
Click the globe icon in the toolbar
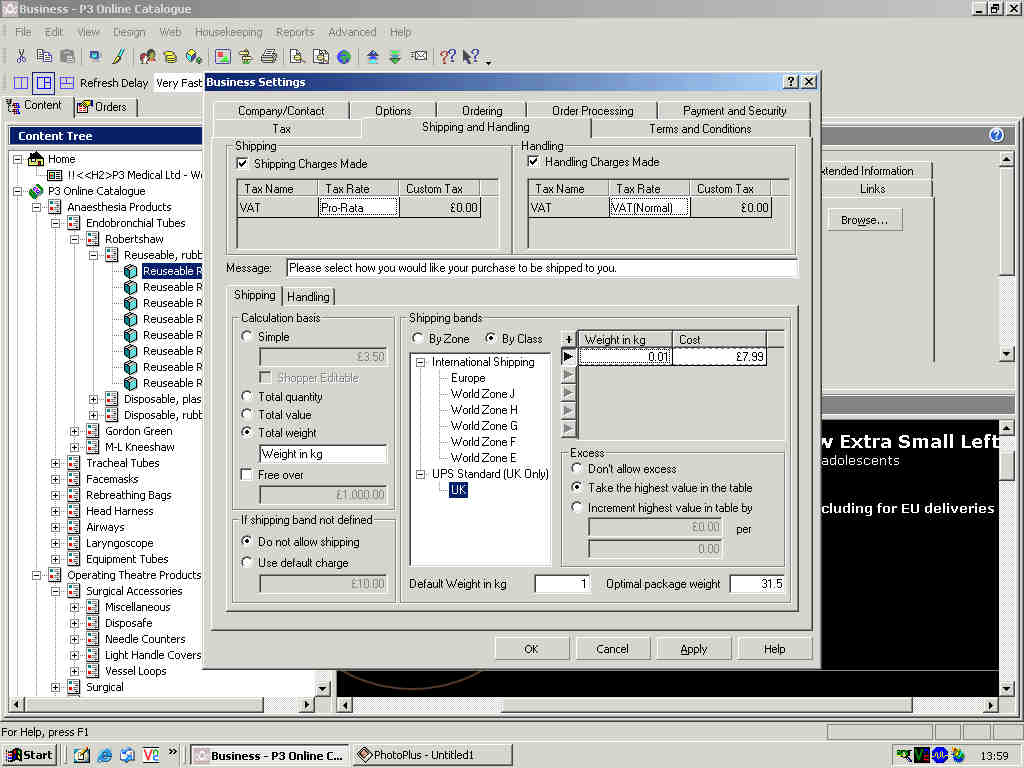(x=344, y=56)
